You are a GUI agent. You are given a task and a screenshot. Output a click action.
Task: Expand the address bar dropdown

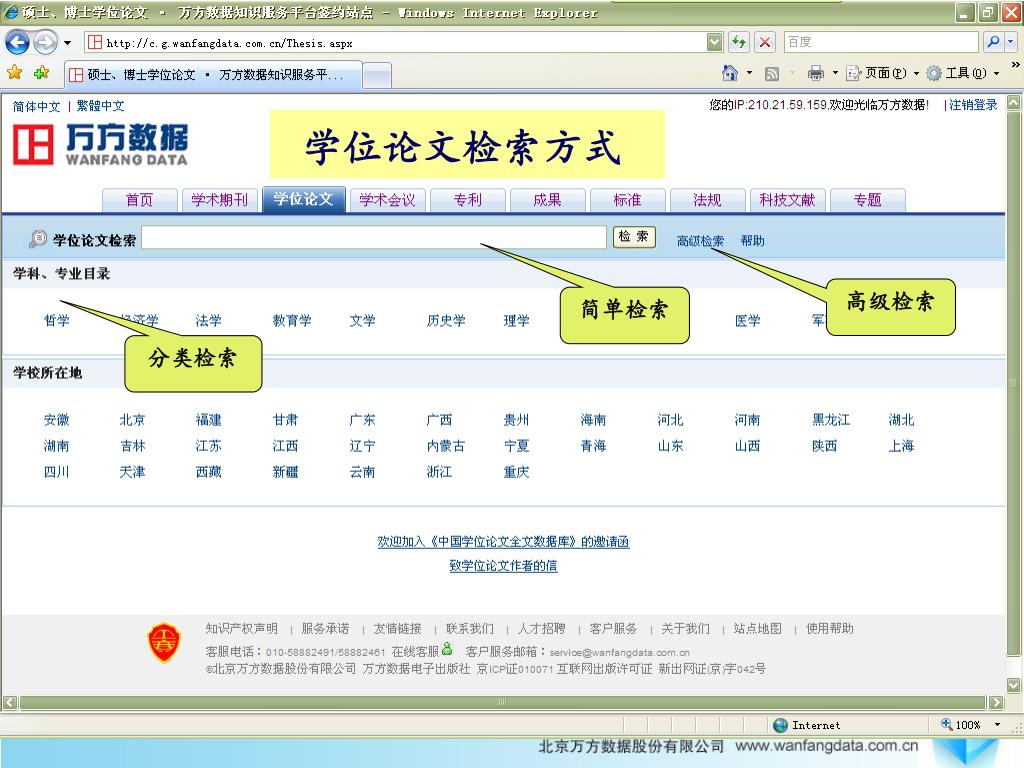(714, 42)
